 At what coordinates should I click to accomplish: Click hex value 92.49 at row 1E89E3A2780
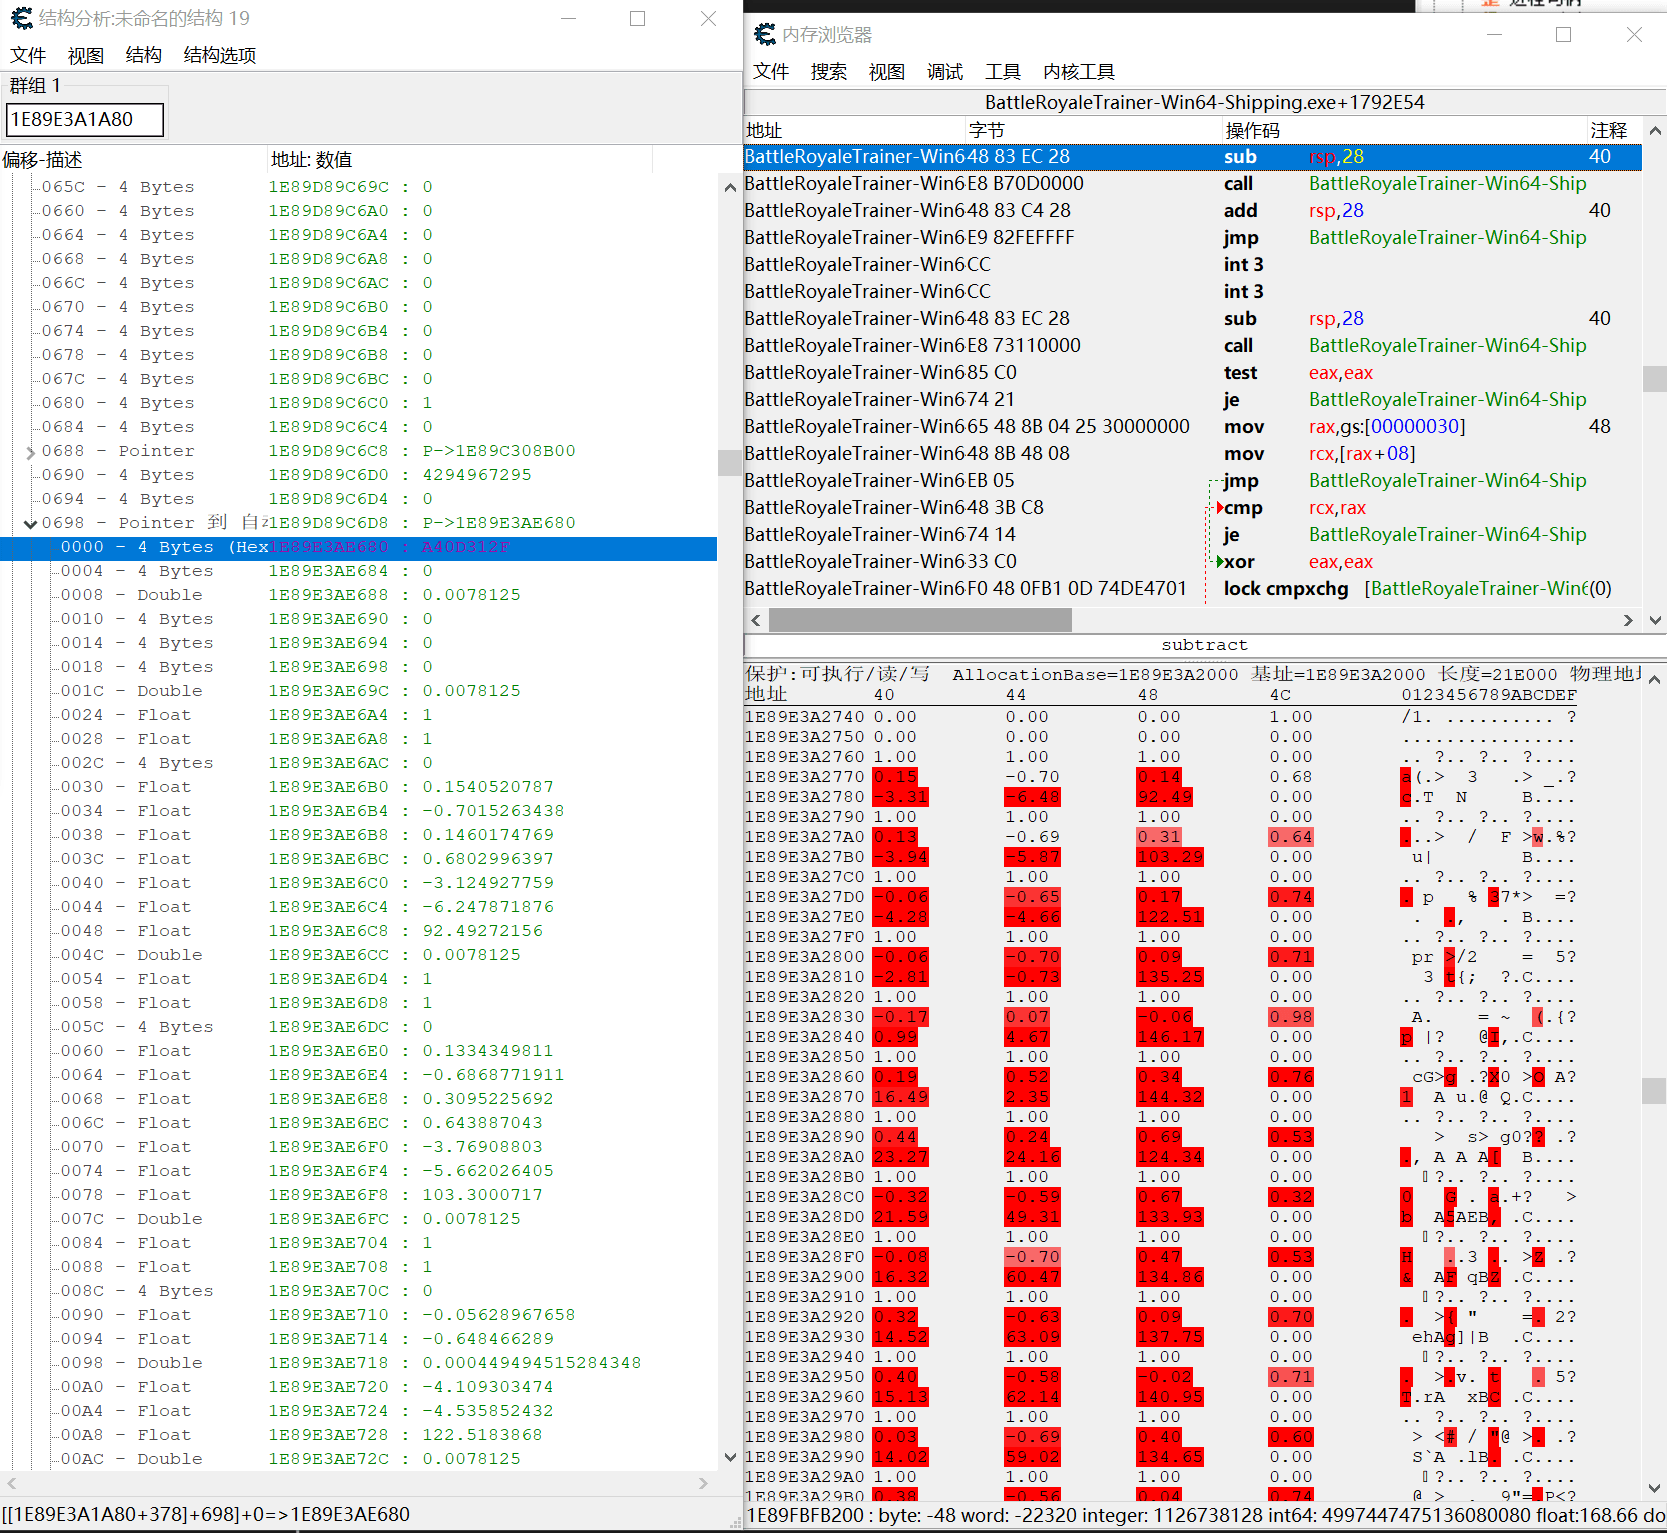[1165, 797]
